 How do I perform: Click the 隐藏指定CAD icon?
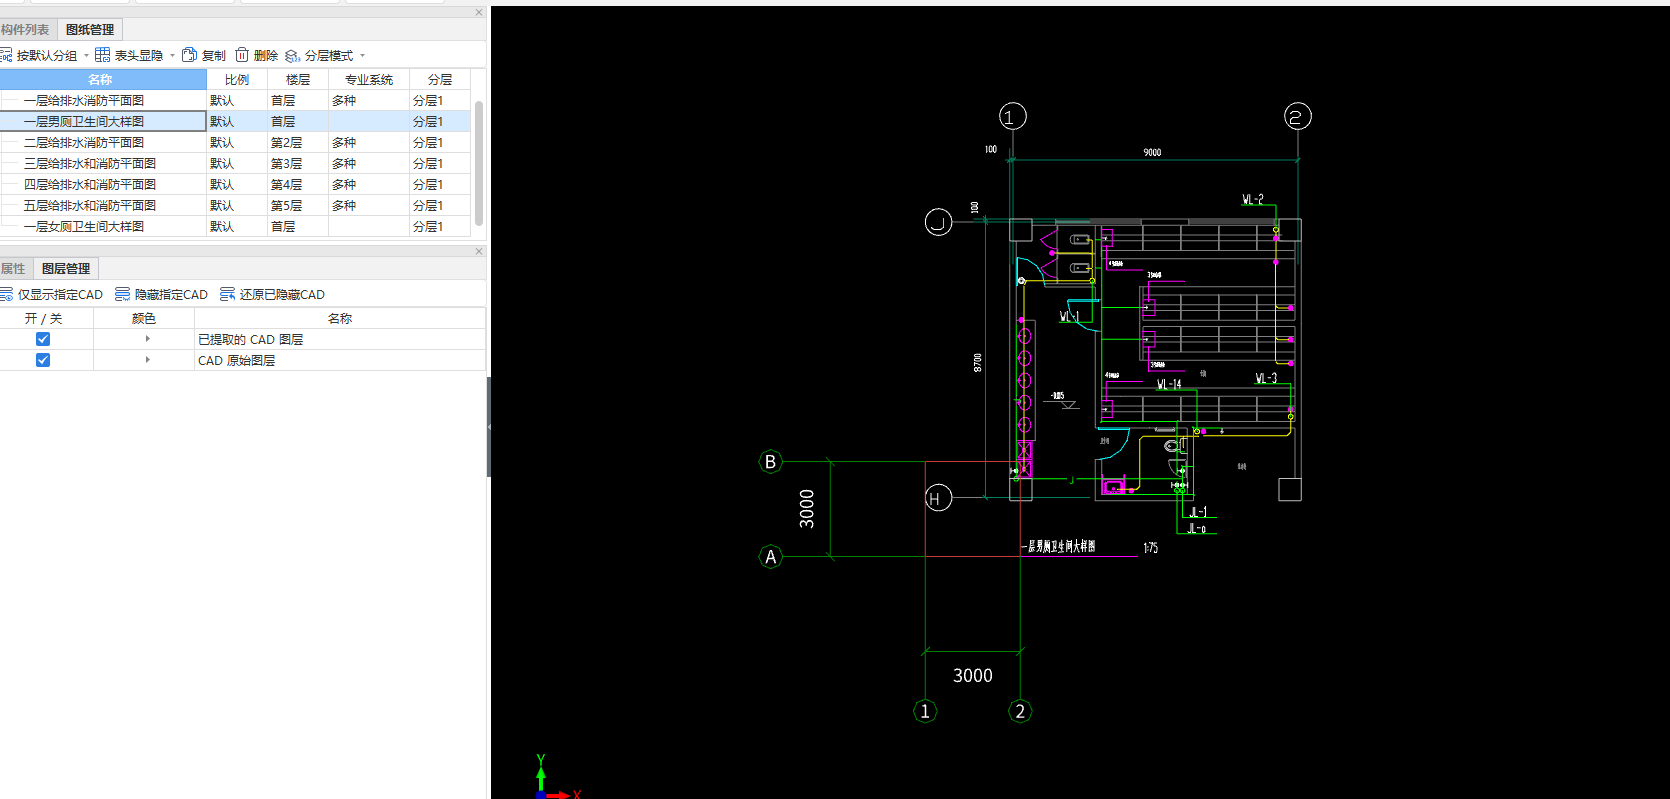(x=122, y=294)
